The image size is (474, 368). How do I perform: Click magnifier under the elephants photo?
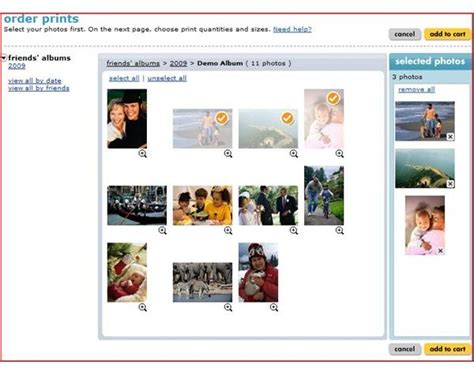tap(228, 307)
